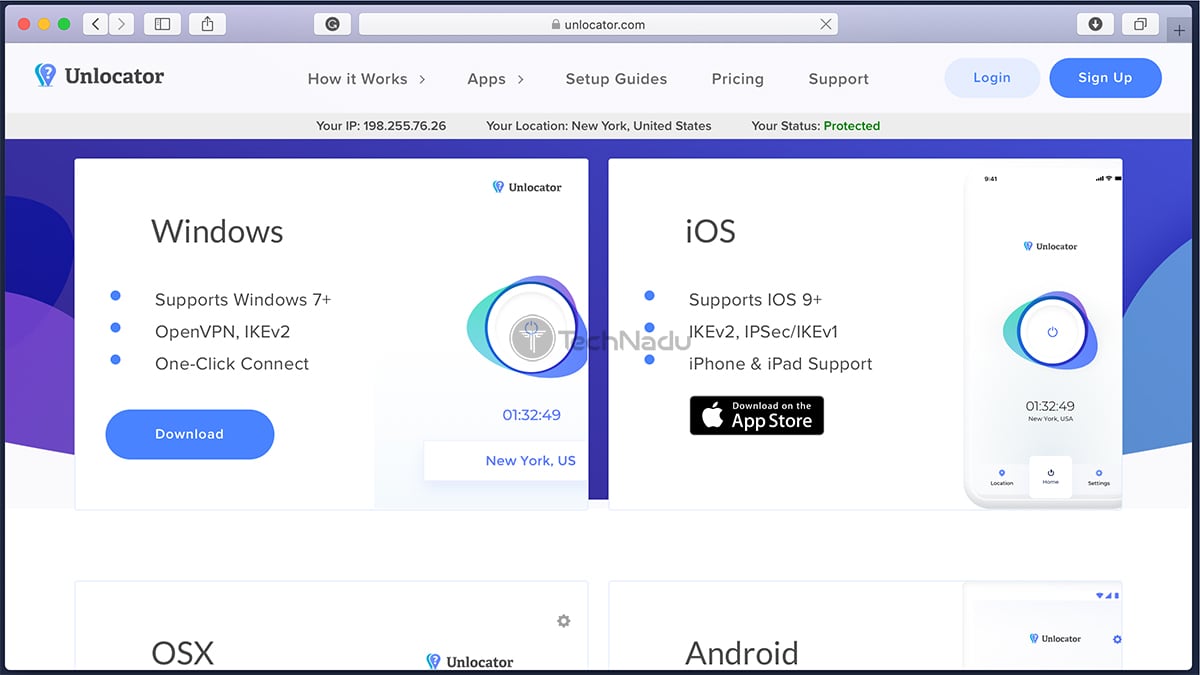Sign Up for Unlocator
This screenshot has width=1200, height=675.
coord(1105,77)
